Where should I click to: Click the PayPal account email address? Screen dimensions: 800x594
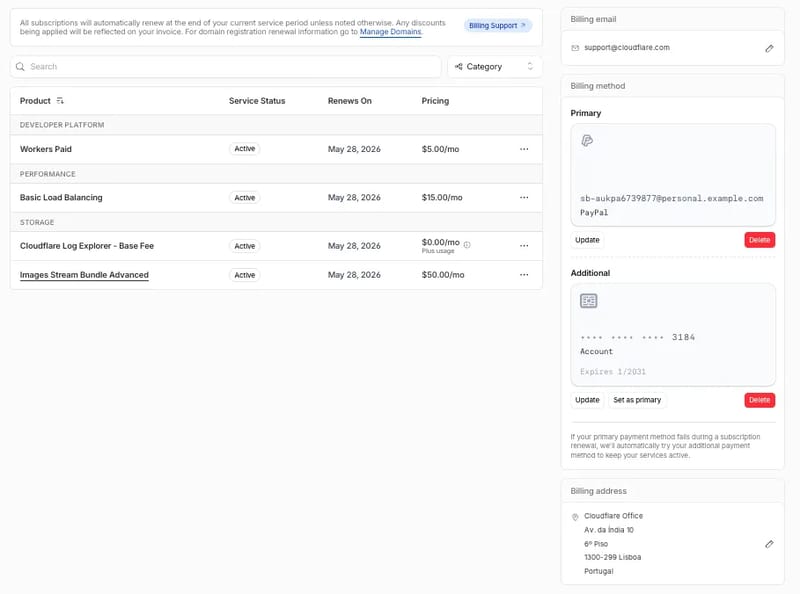[x=671, y=199]
